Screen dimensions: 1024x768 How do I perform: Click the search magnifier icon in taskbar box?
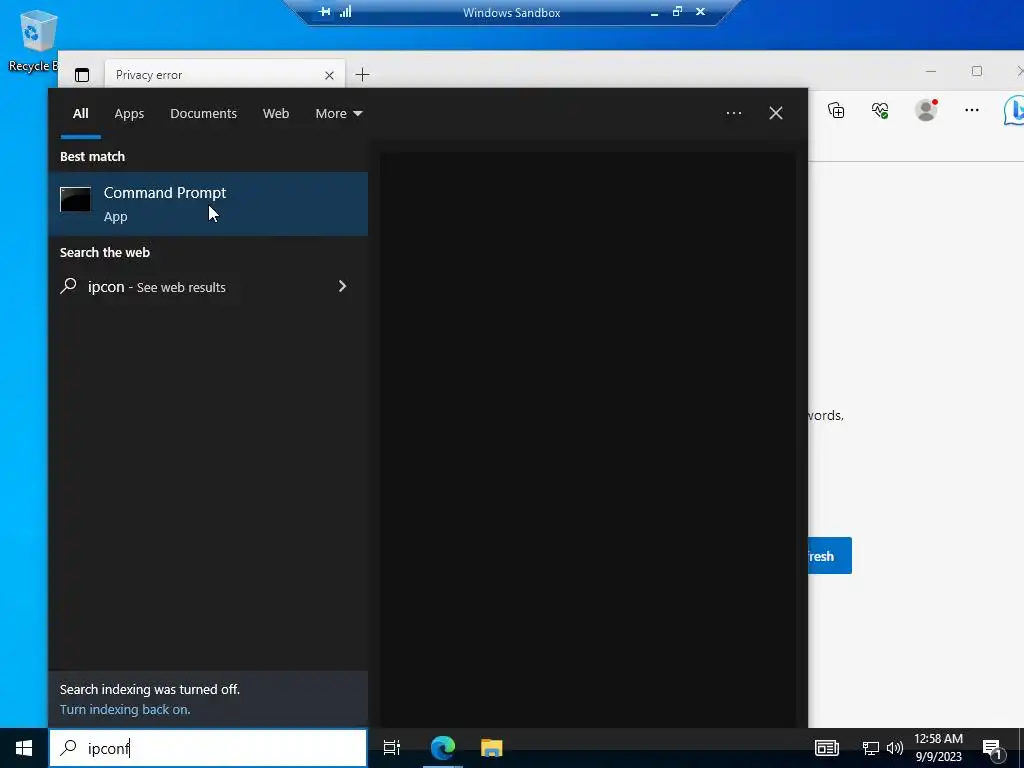pyautogui.click(x=69, y=748)
